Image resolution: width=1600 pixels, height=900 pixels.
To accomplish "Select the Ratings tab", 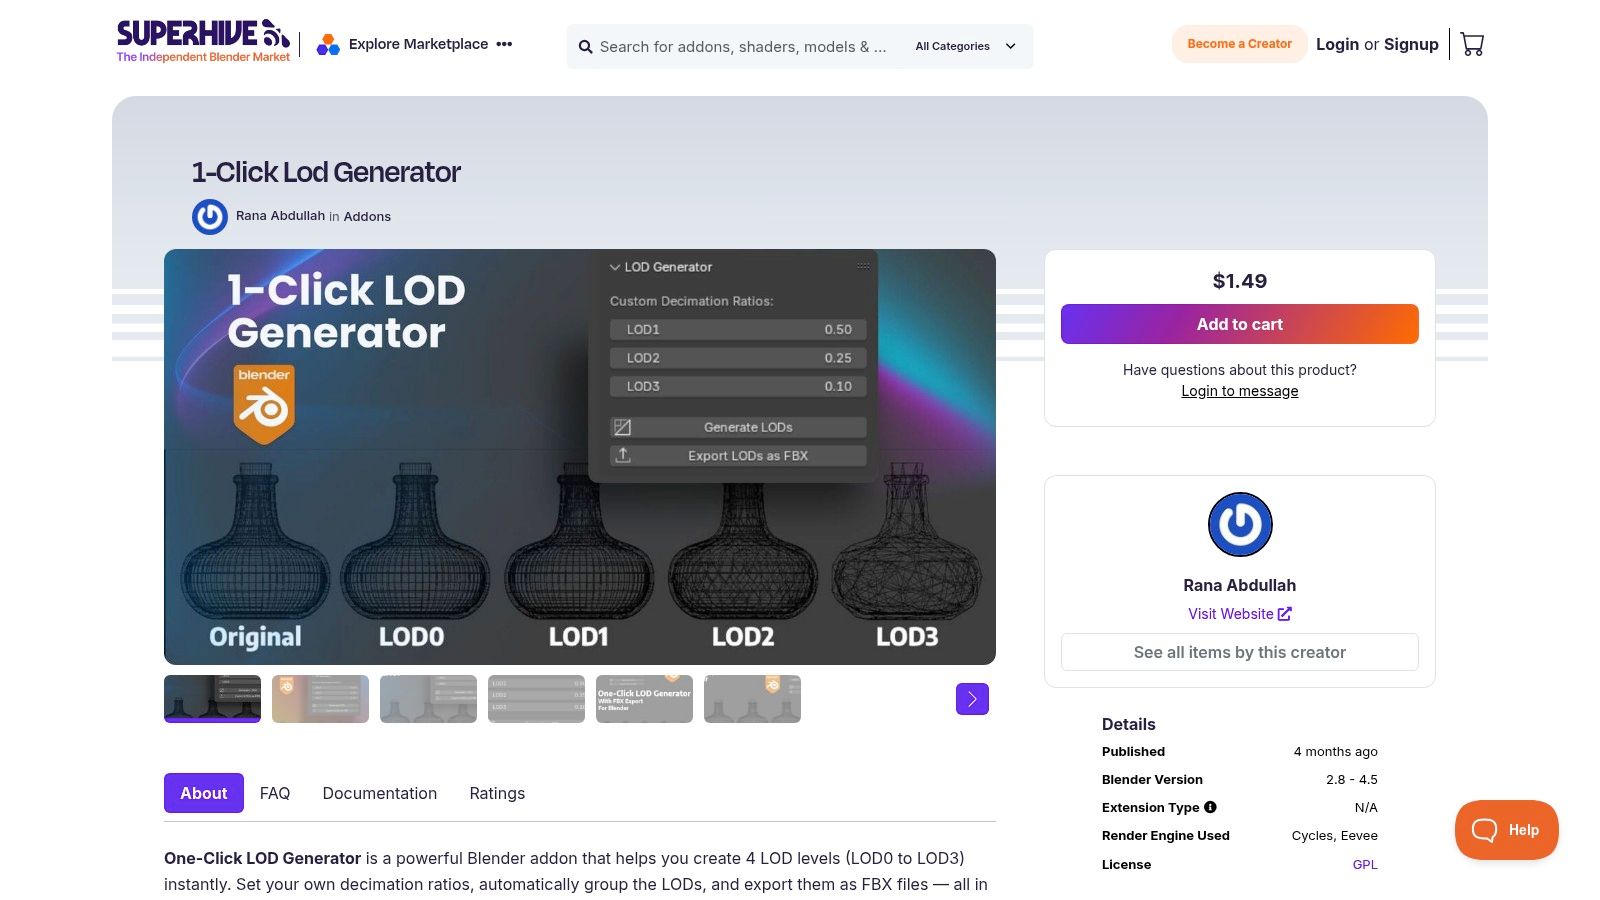I will [497, 793].
